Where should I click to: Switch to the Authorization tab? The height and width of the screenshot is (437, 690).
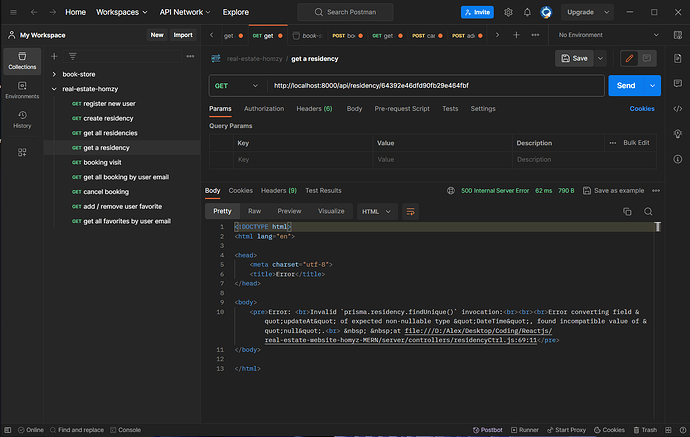[264, 108]
